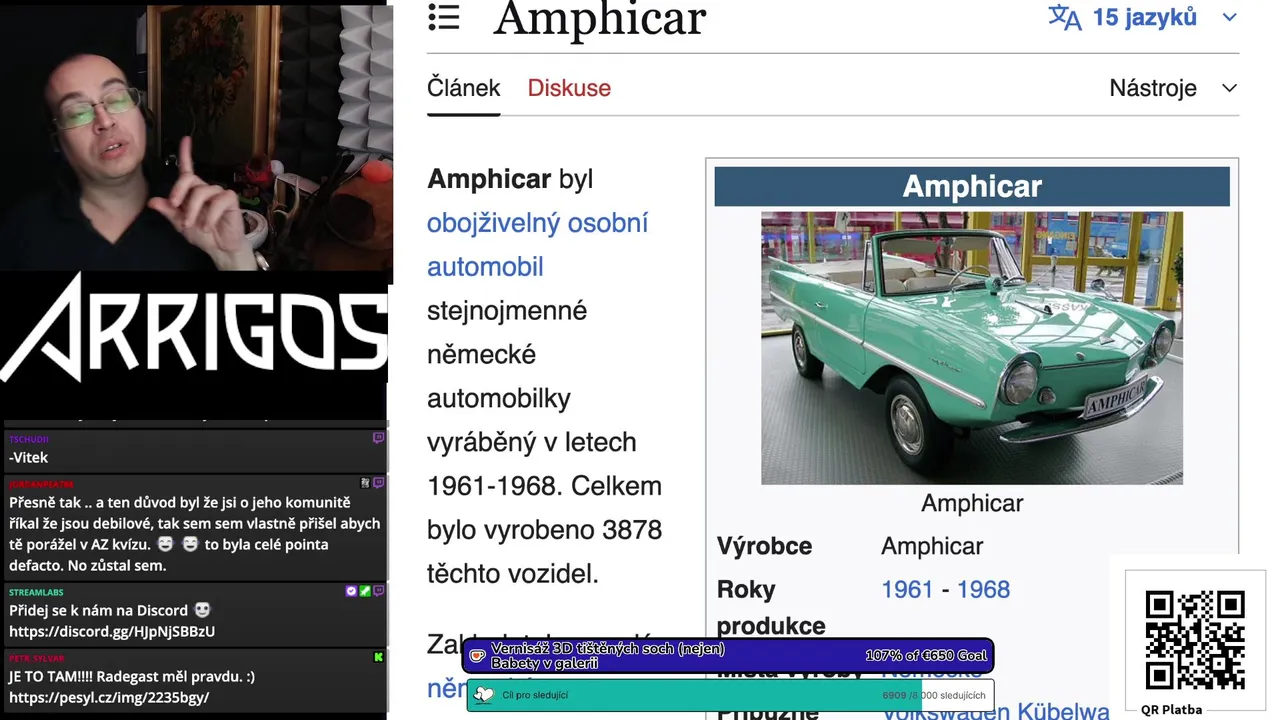This screenshot has width=1280, height=720.
Task: Click Twitch icon on JORDANPEATR8 message
Action: [378, 483]
